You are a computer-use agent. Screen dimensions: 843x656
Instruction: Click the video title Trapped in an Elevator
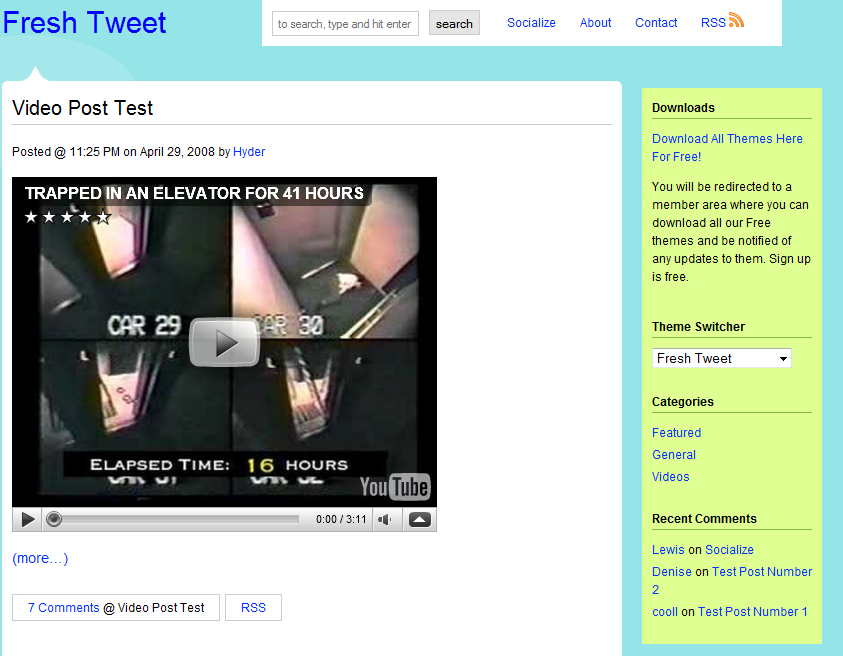point(194,193)
